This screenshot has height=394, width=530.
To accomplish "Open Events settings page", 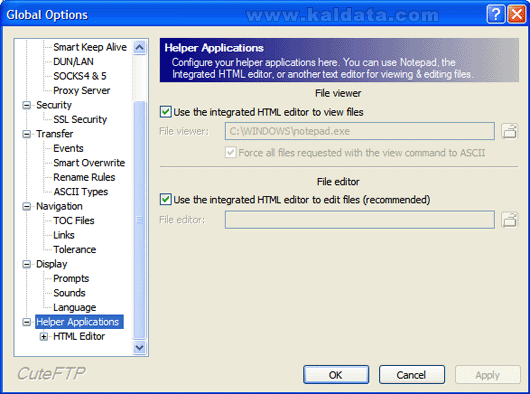I will pyautogui.click(x=68, y=148).
